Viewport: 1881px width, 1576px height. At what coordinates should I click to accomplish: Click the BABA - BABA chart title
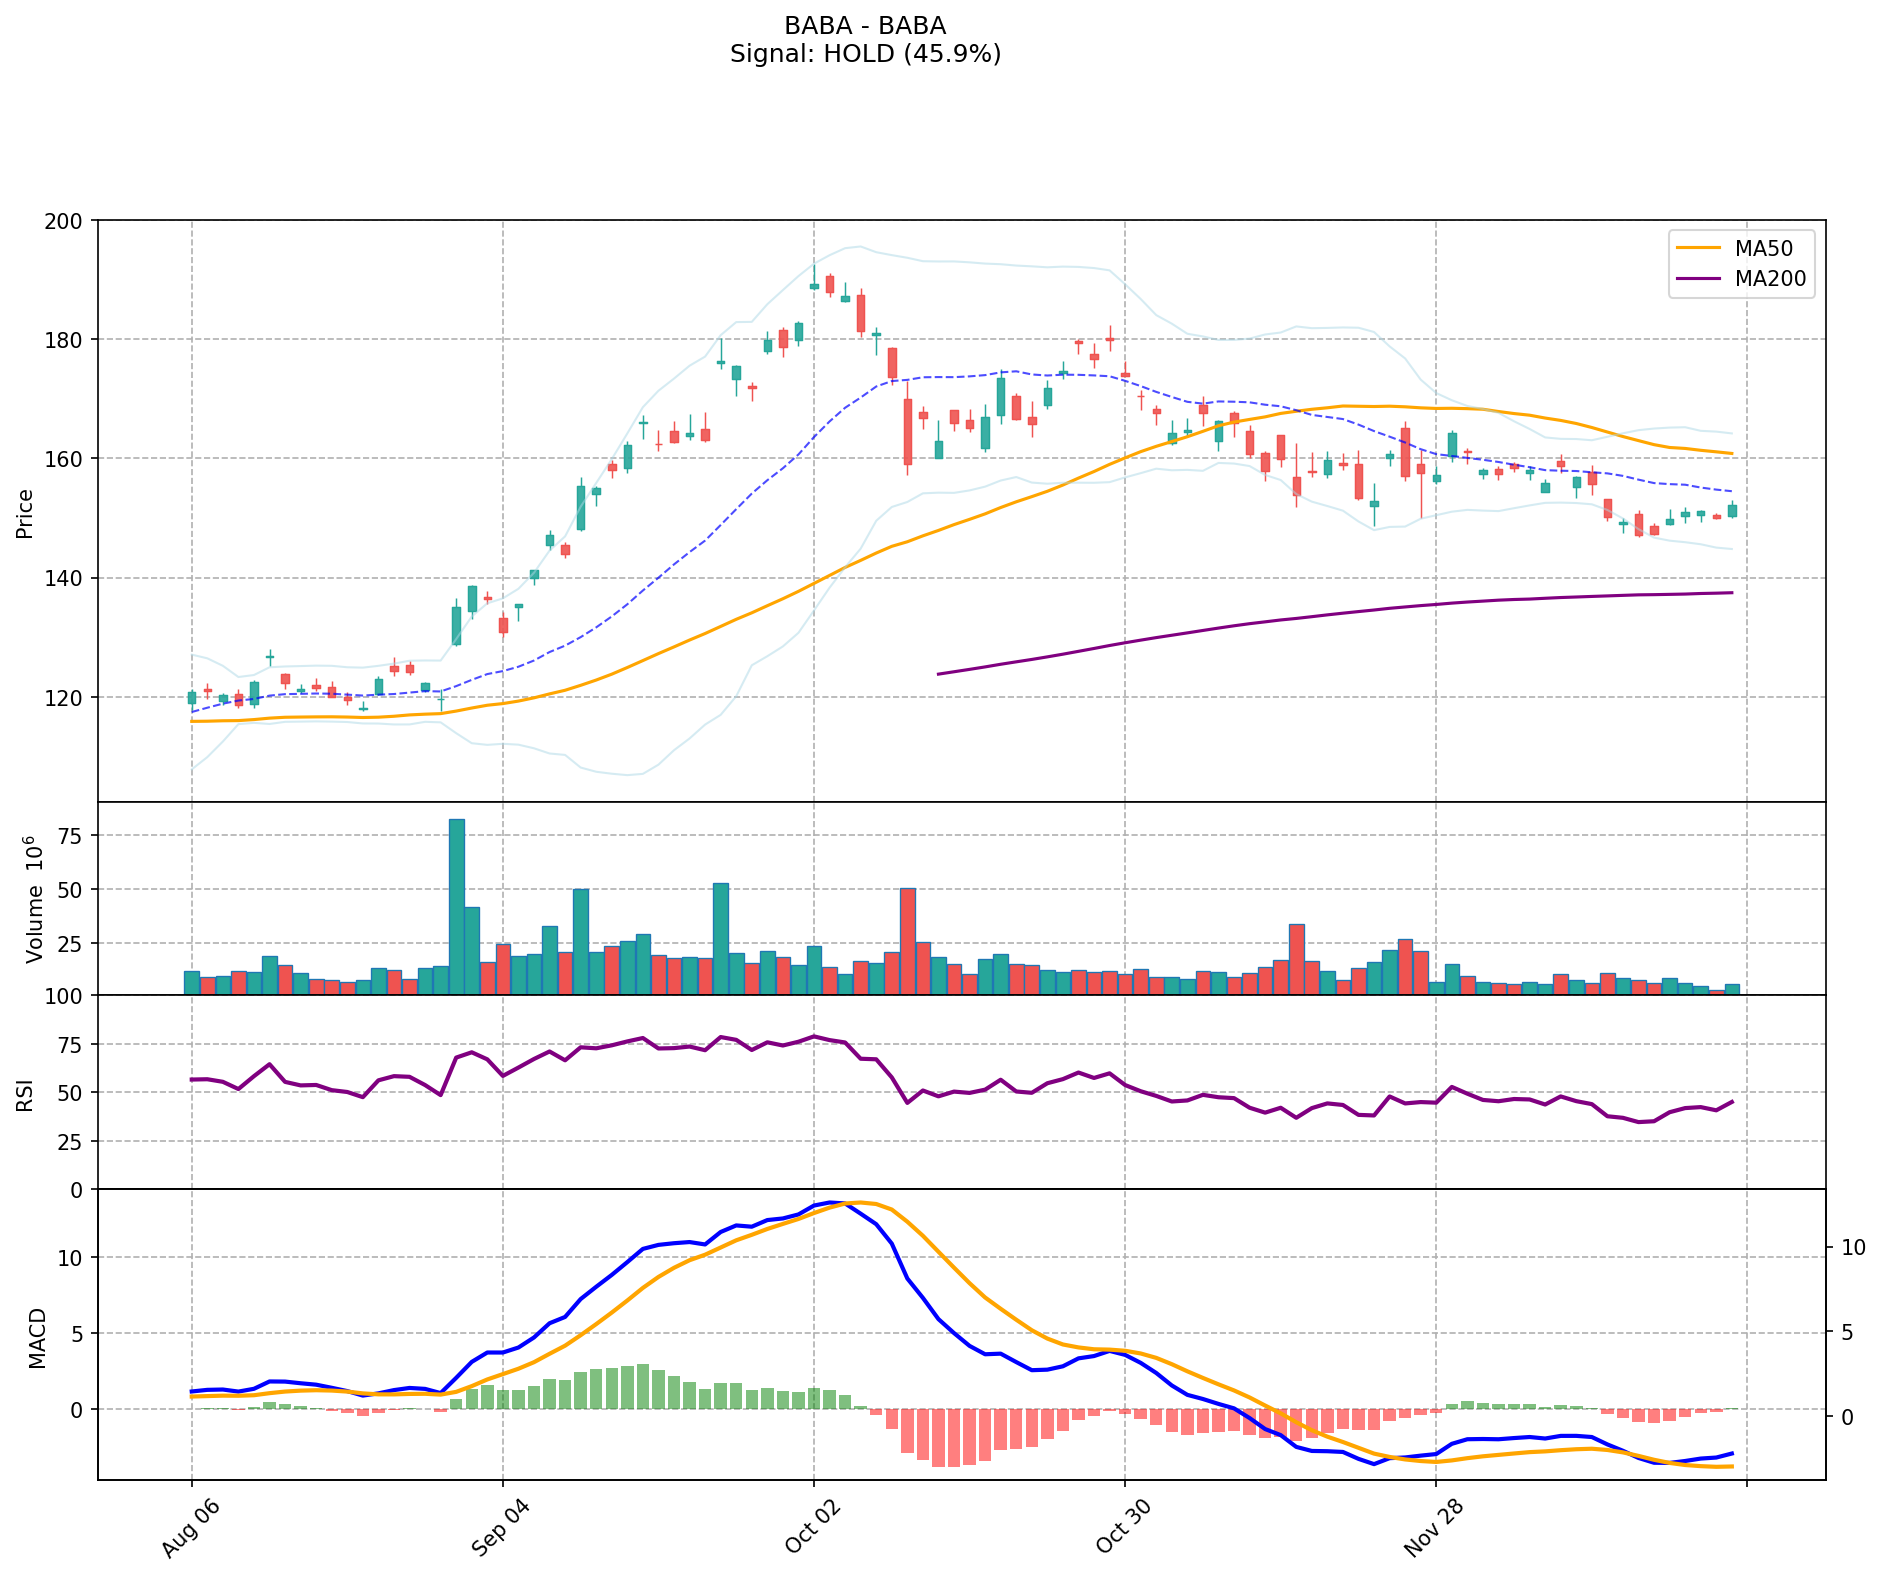tap(865, 25)
